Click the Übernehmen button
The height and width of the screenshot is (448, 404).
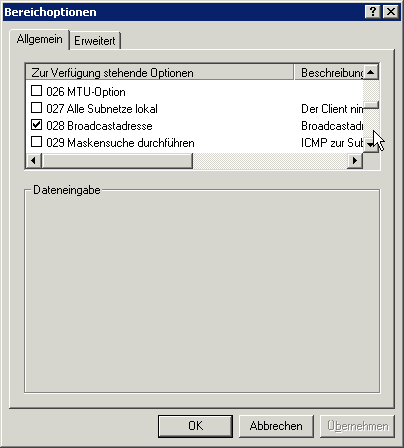pos(357,426)
